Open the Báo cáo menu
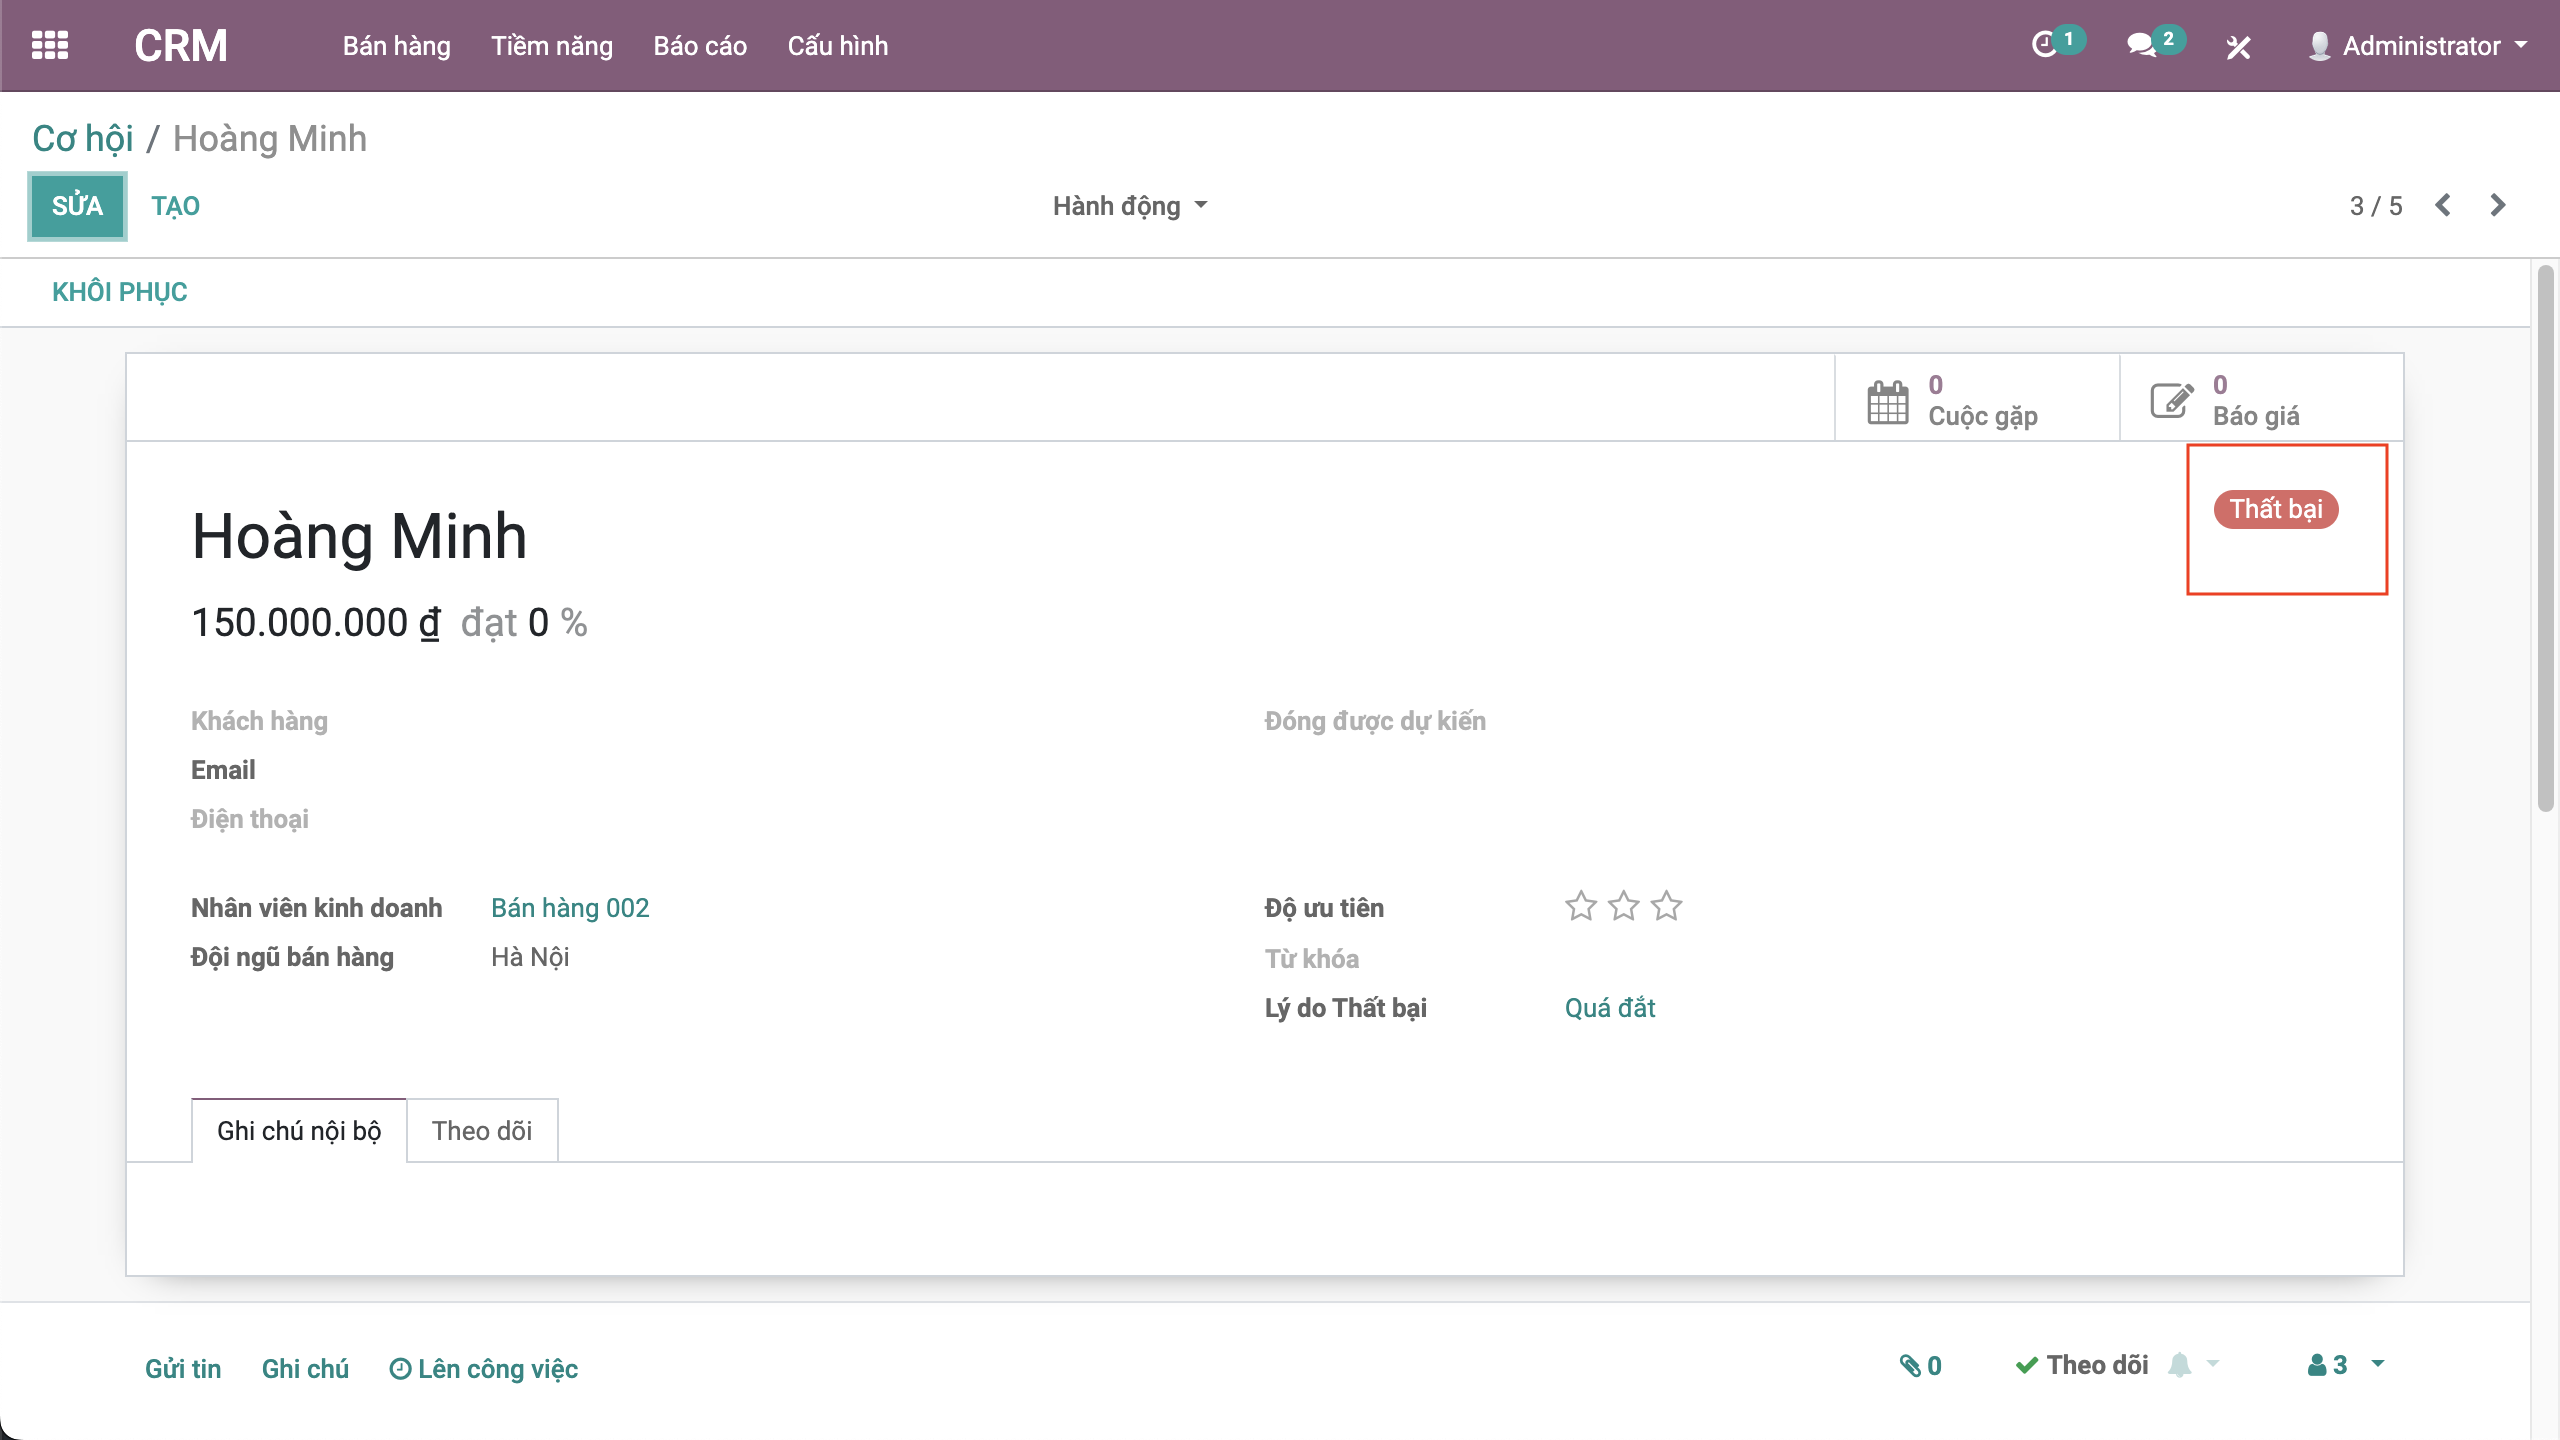The image size is (2560, 1440). 700,46
